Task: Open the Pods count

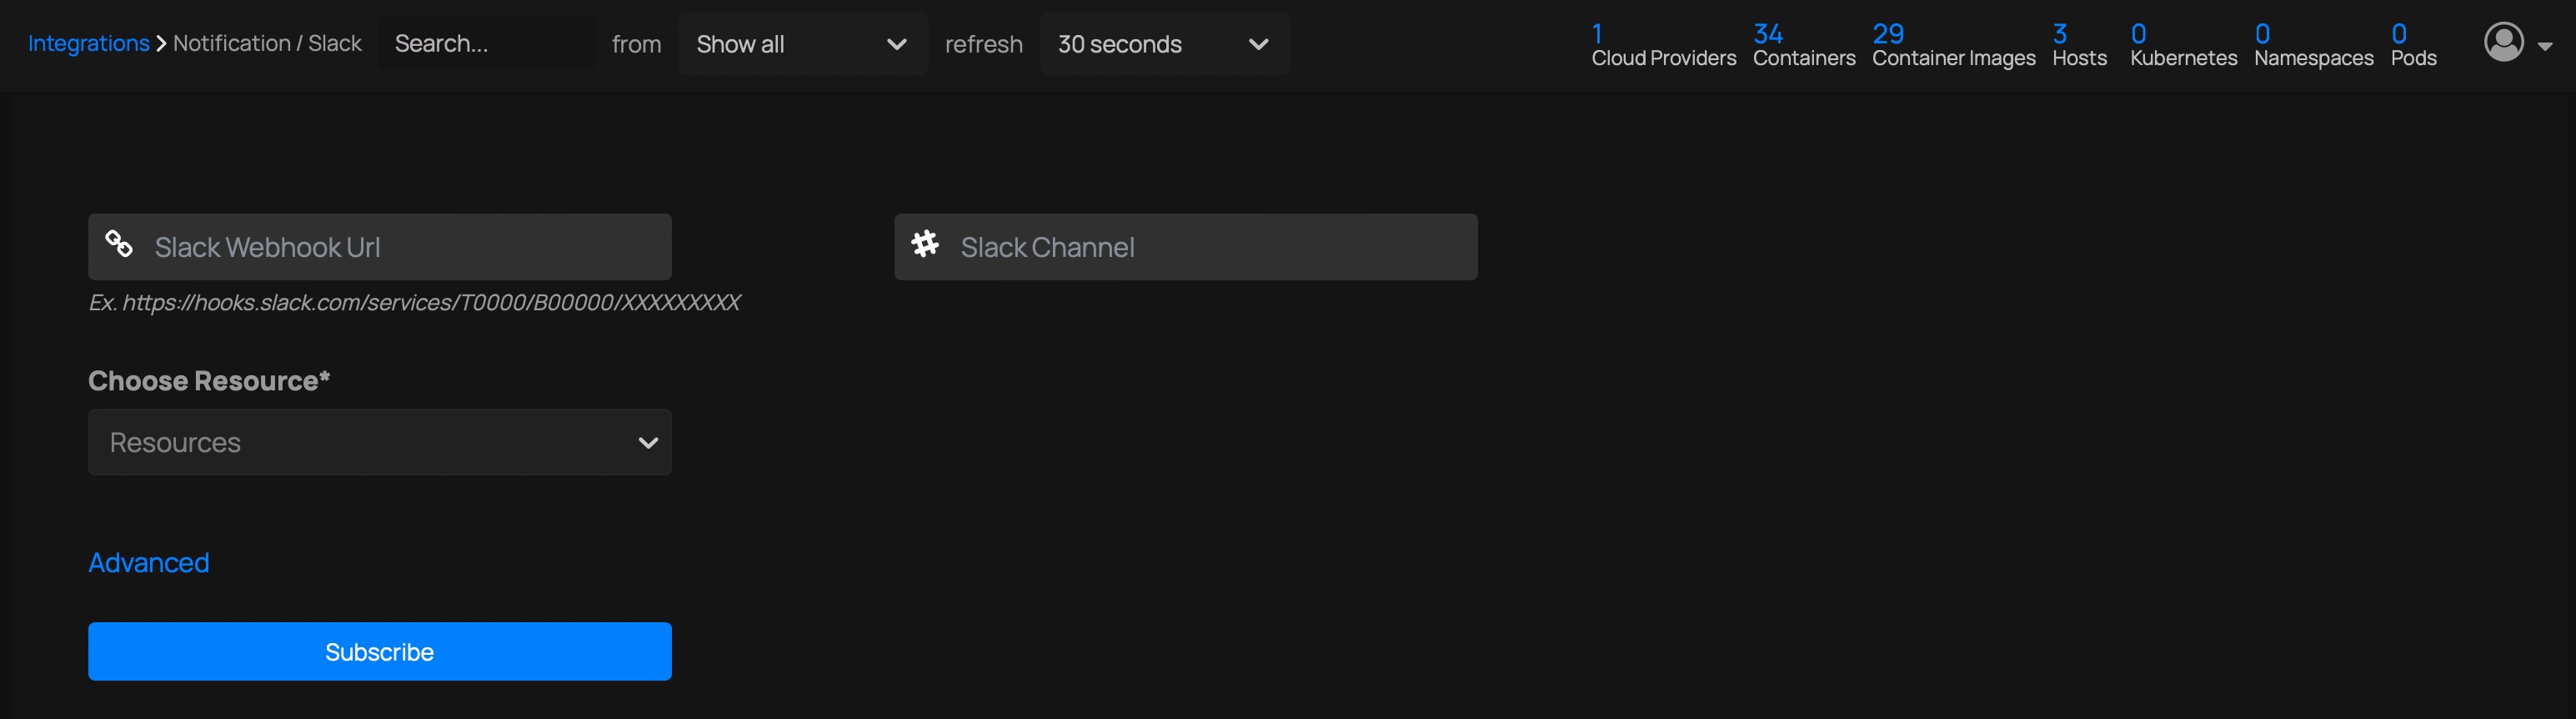Action: point(2413,46)
